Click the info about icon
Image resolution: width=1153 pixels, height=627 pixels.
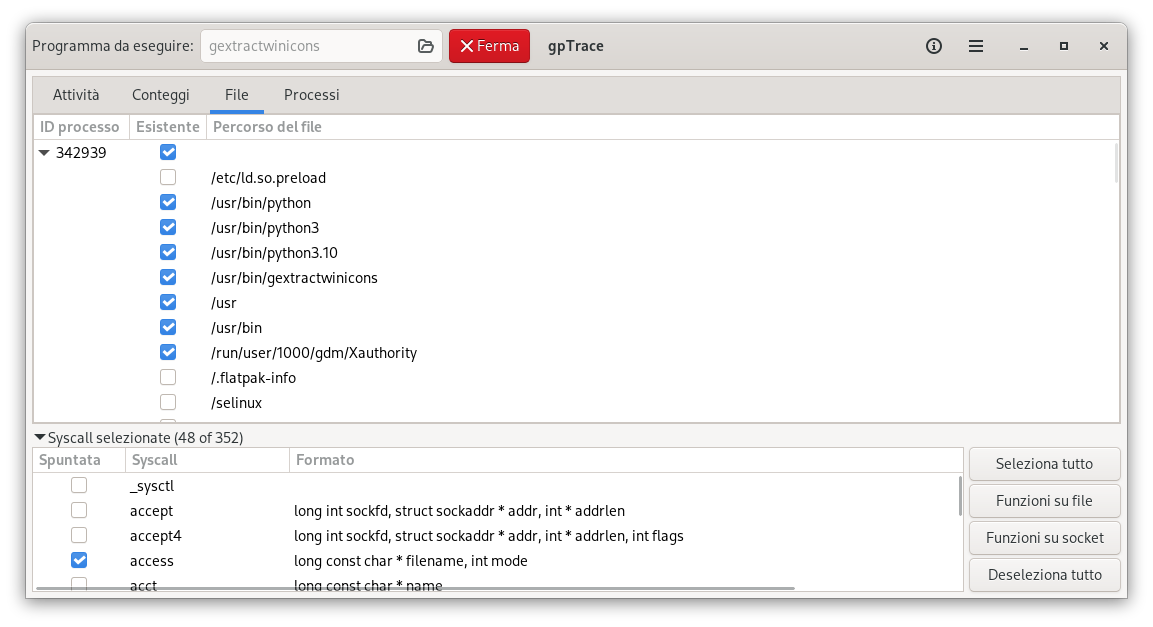(934, 46)
